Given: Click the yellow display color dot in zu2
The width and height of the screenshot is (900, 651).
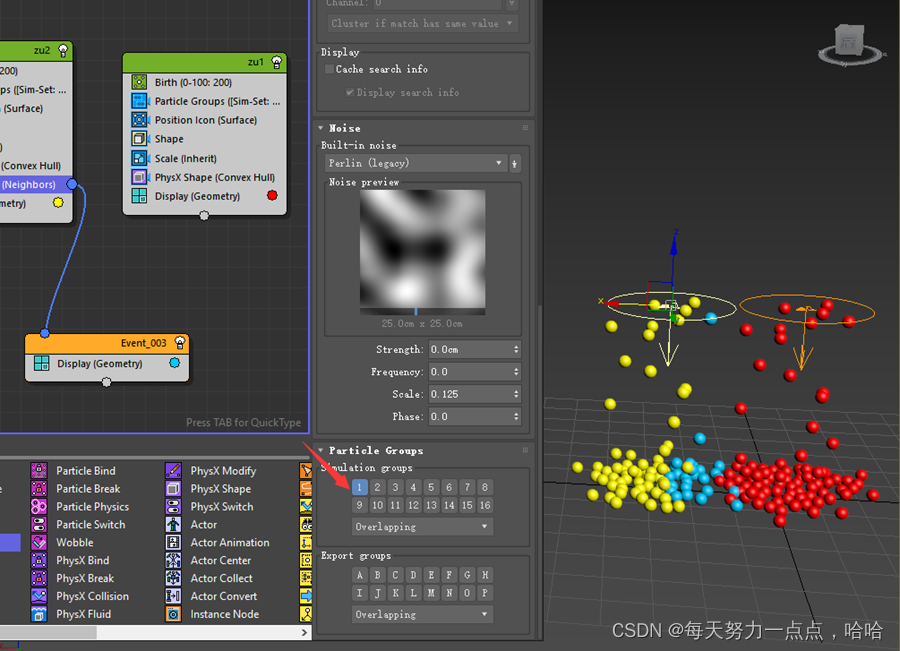Looking at the screenshot, I should coord(58,203).
